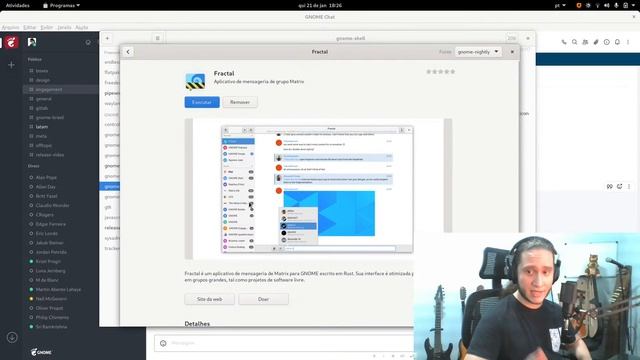Image resolution: width=640 pixels, height=360 pixels.
Task: Click the info icon in the chat header
Action: (607, 42)
